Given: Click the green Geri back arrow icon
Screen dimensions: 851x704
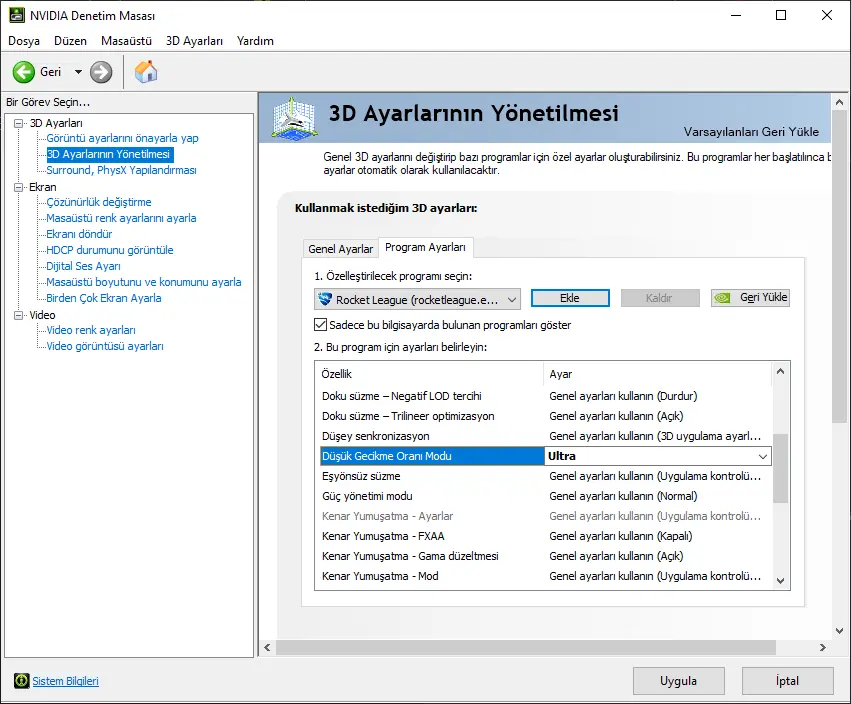Looking at the screenshot, I should coord(24,72).
